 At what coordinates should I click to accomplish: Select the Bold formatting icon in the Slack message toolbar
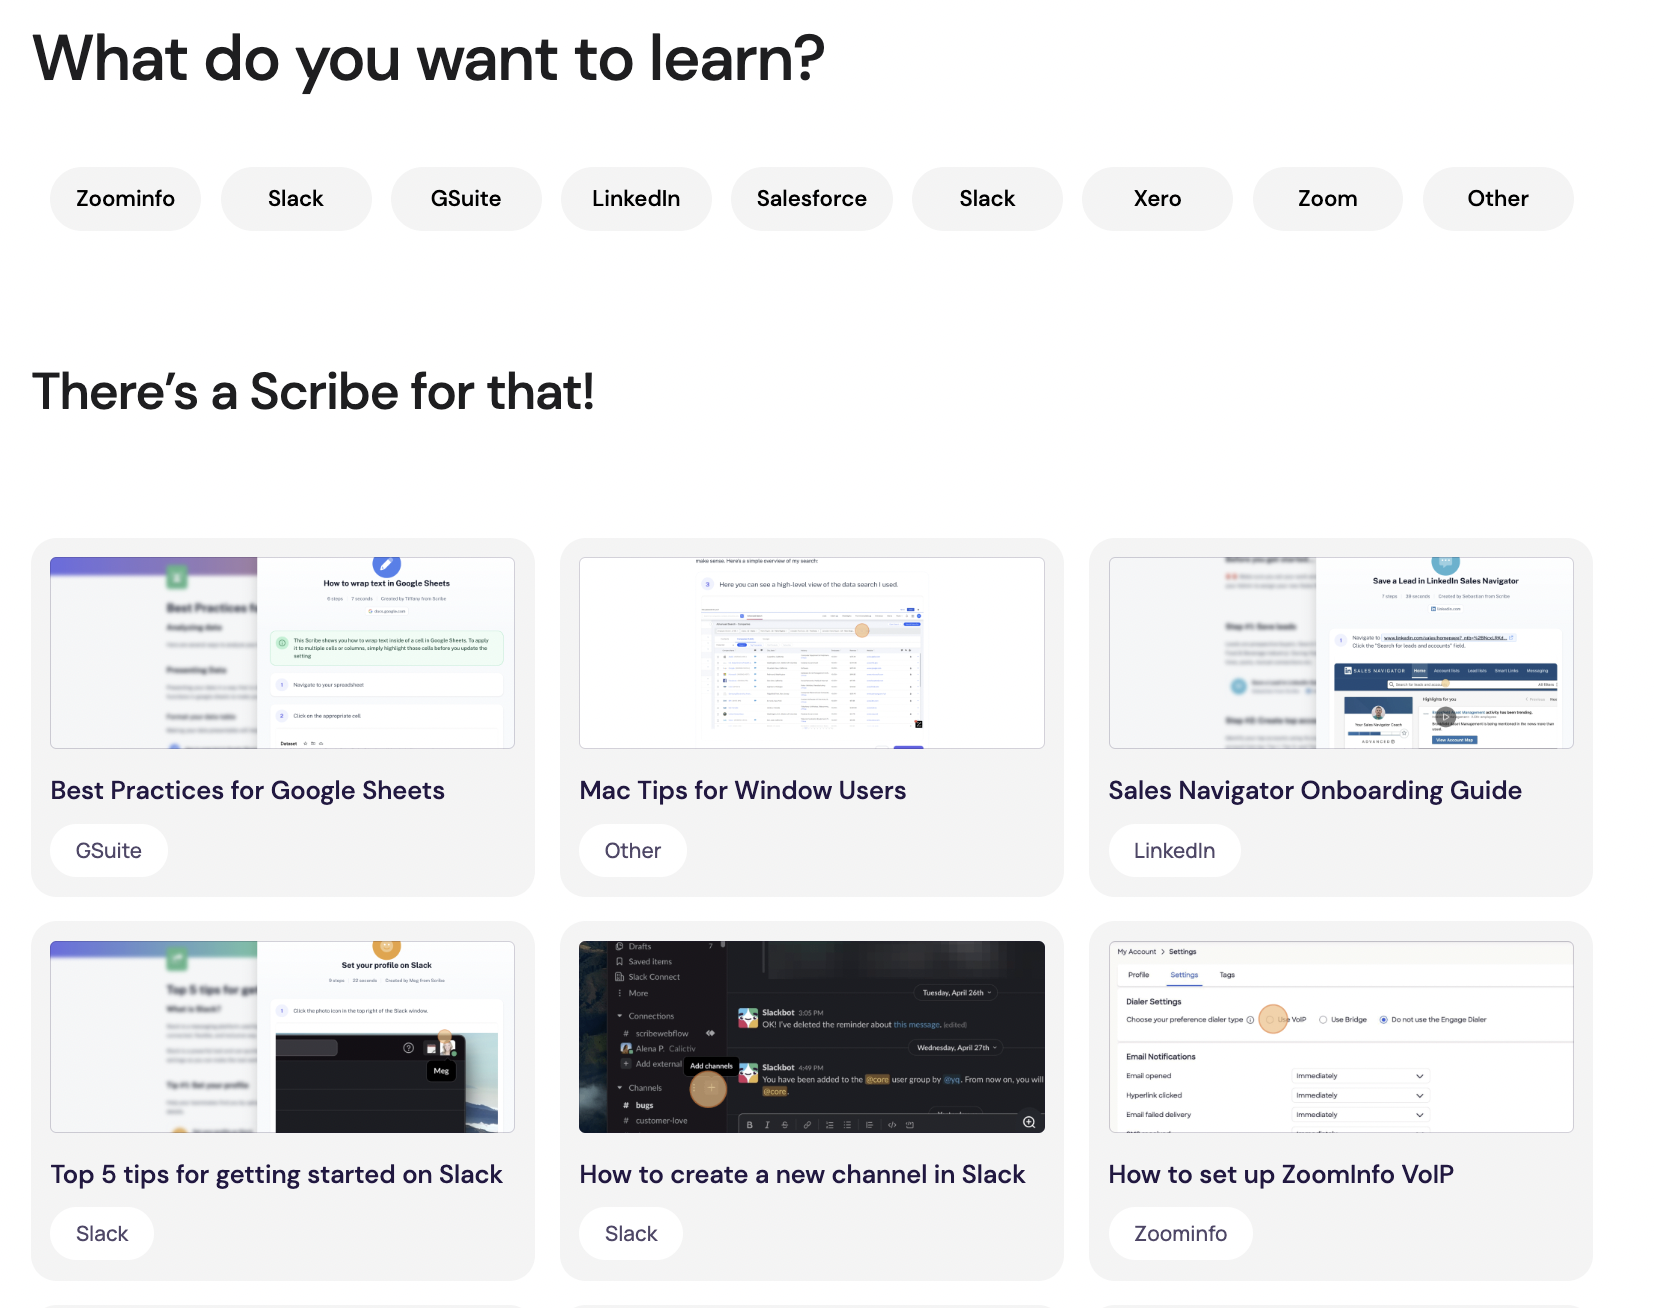coord(749,1125)
